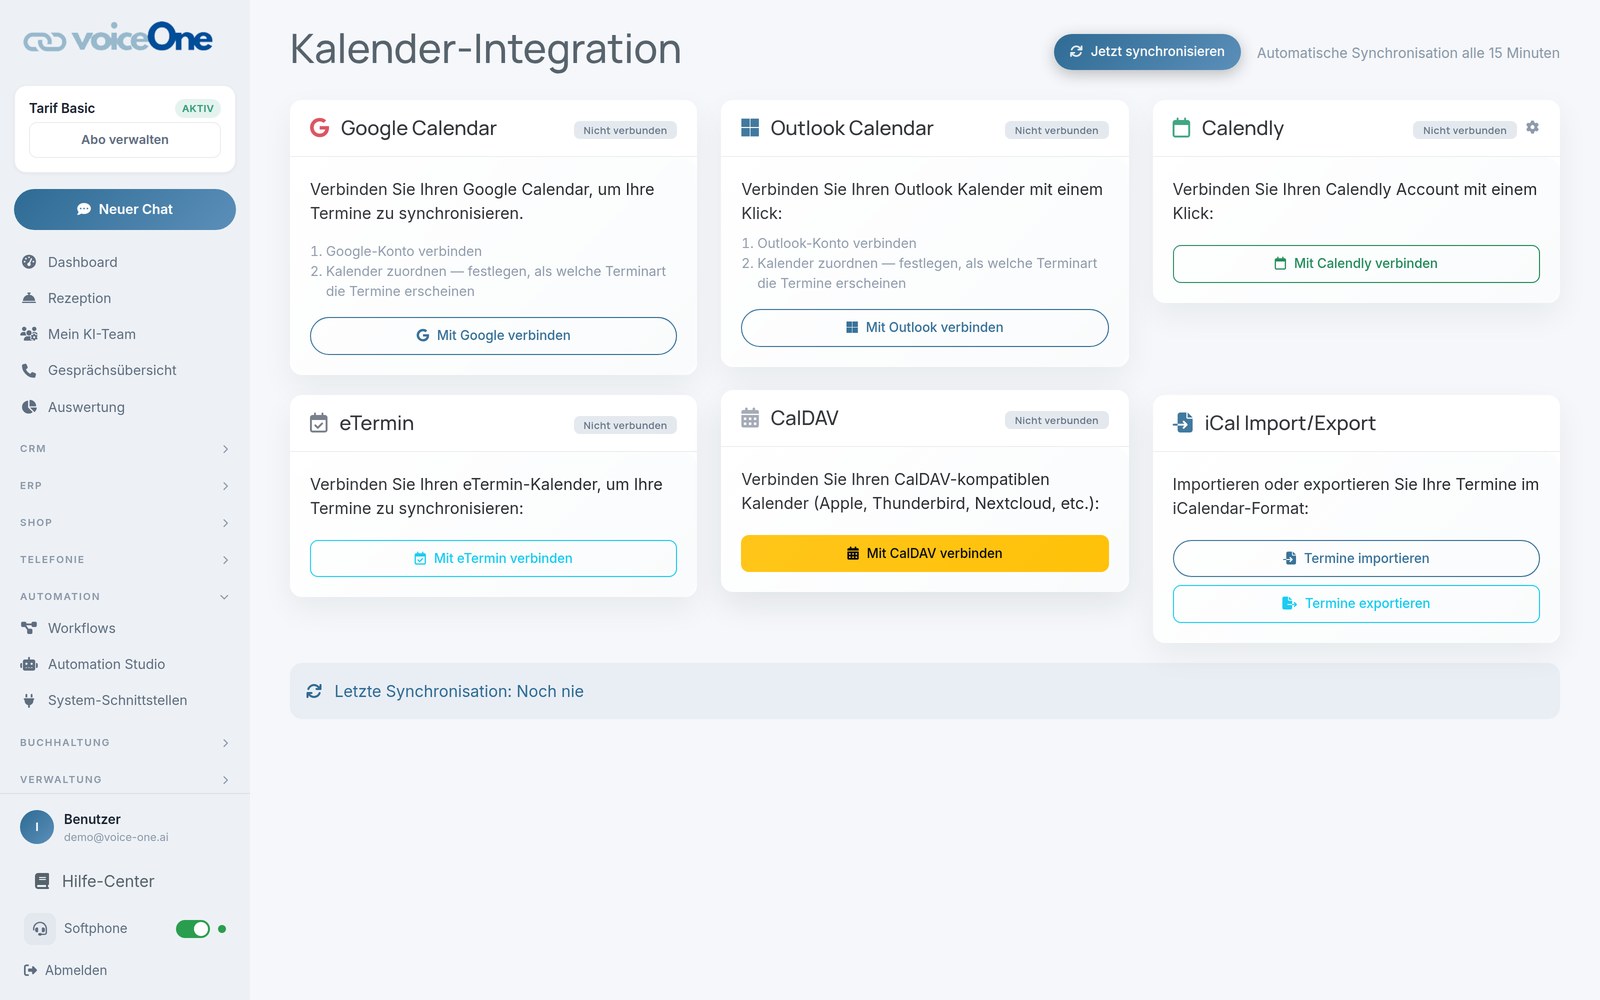Click the Google Calendar G logo
This screenshot has width=1600, height=1000.
[320, 128]
